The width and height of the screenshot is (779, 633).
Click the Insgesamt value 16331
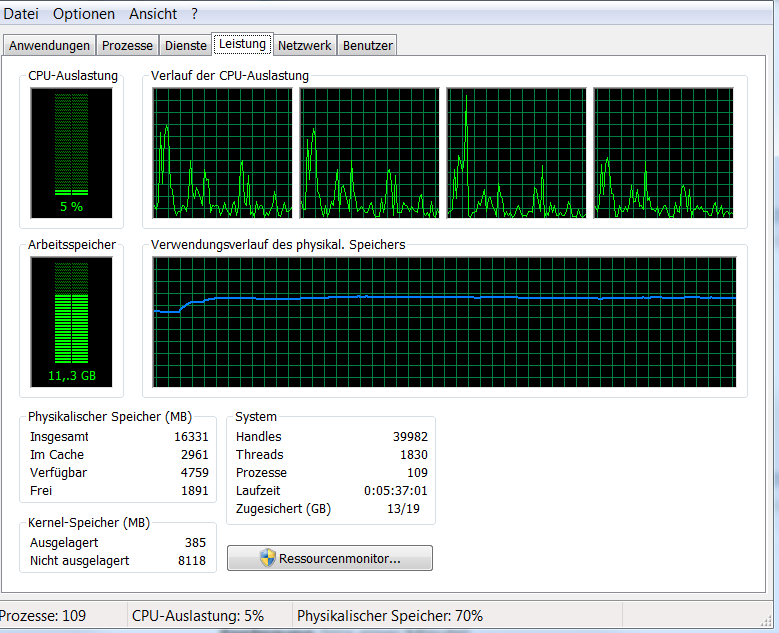191,437
